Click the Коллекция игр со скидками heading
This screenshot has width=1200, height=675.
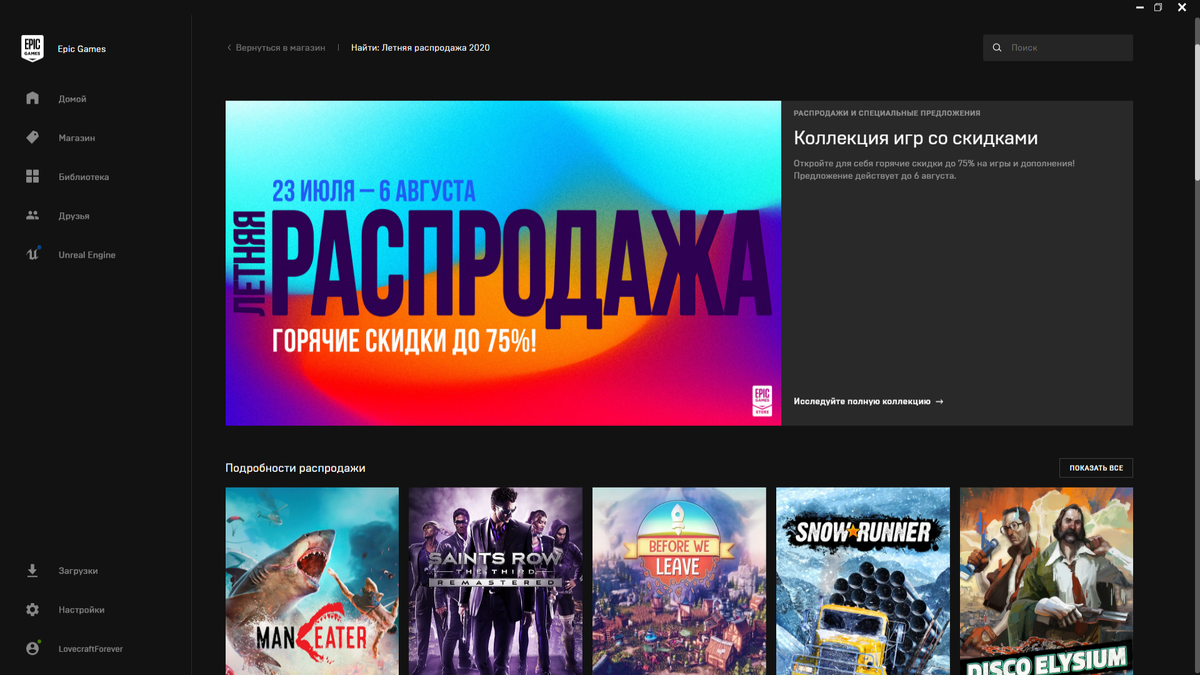[916, 138]
